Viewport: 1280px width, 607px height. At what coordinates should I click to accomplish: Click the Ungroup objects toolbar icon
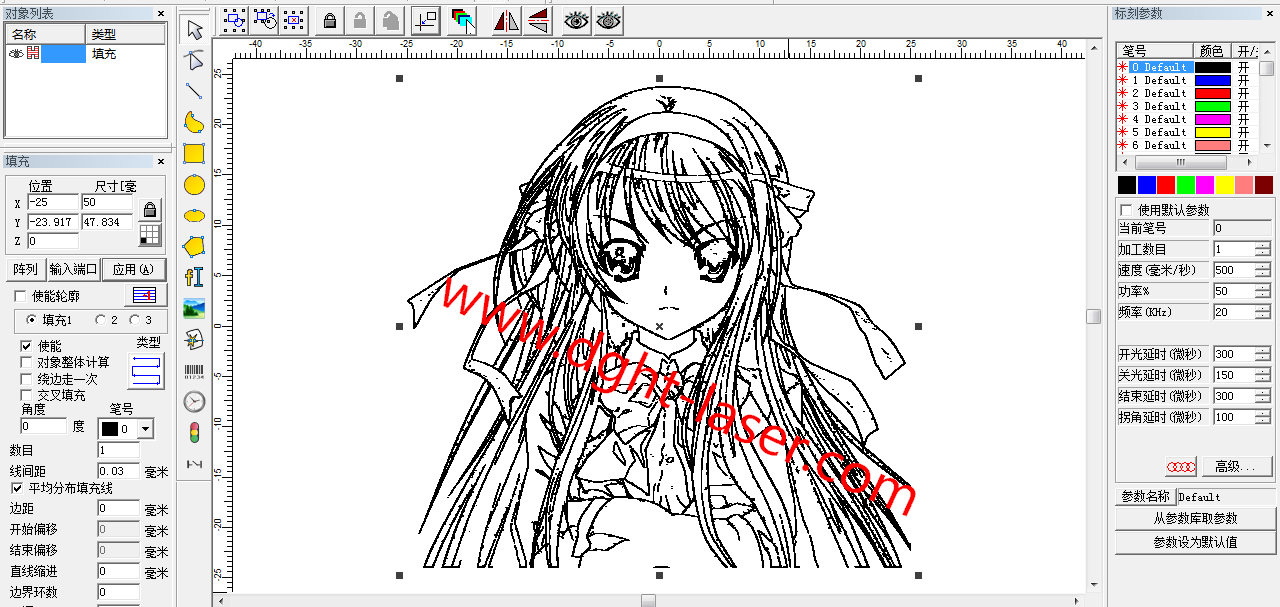[264, 19]
